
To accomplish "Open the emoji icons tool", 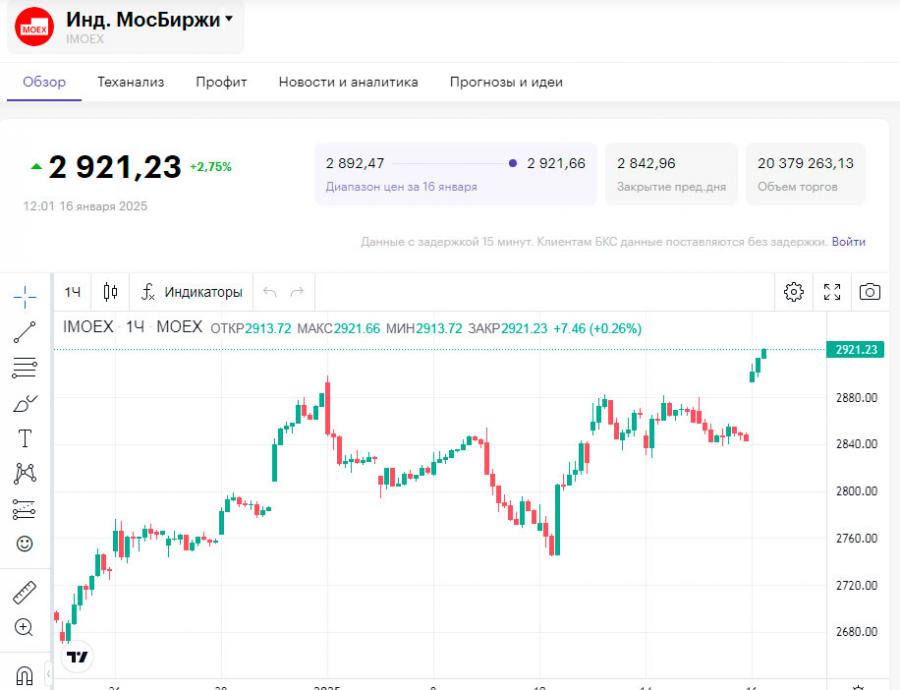I will click(25, 544).
